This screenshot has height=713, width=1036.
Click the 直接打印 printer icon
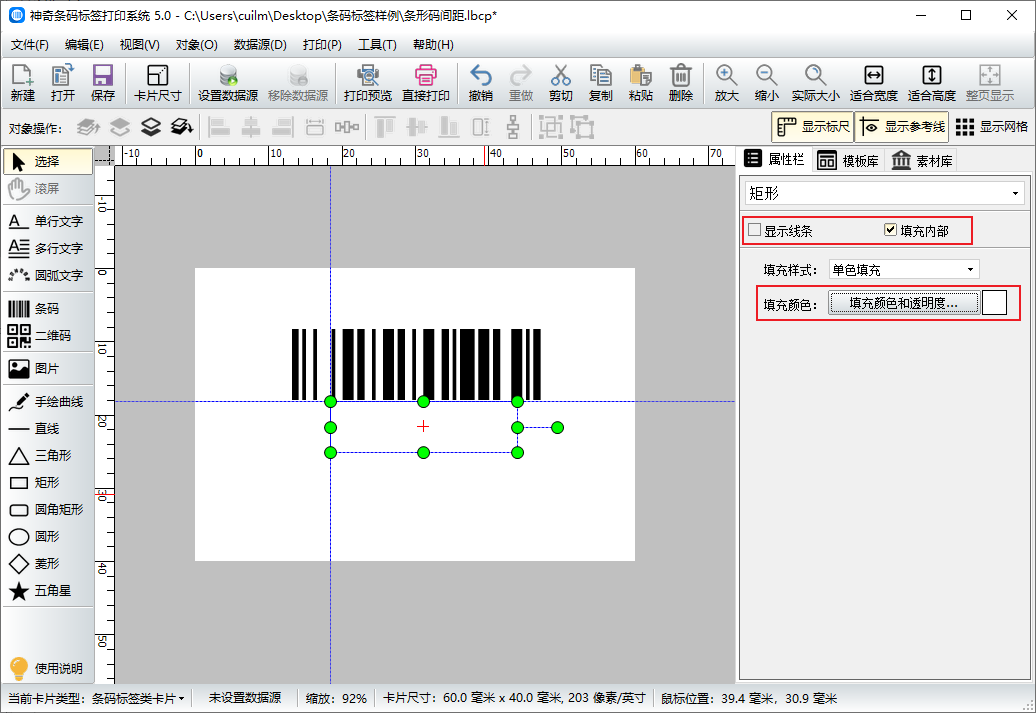(x=426, y=83)
